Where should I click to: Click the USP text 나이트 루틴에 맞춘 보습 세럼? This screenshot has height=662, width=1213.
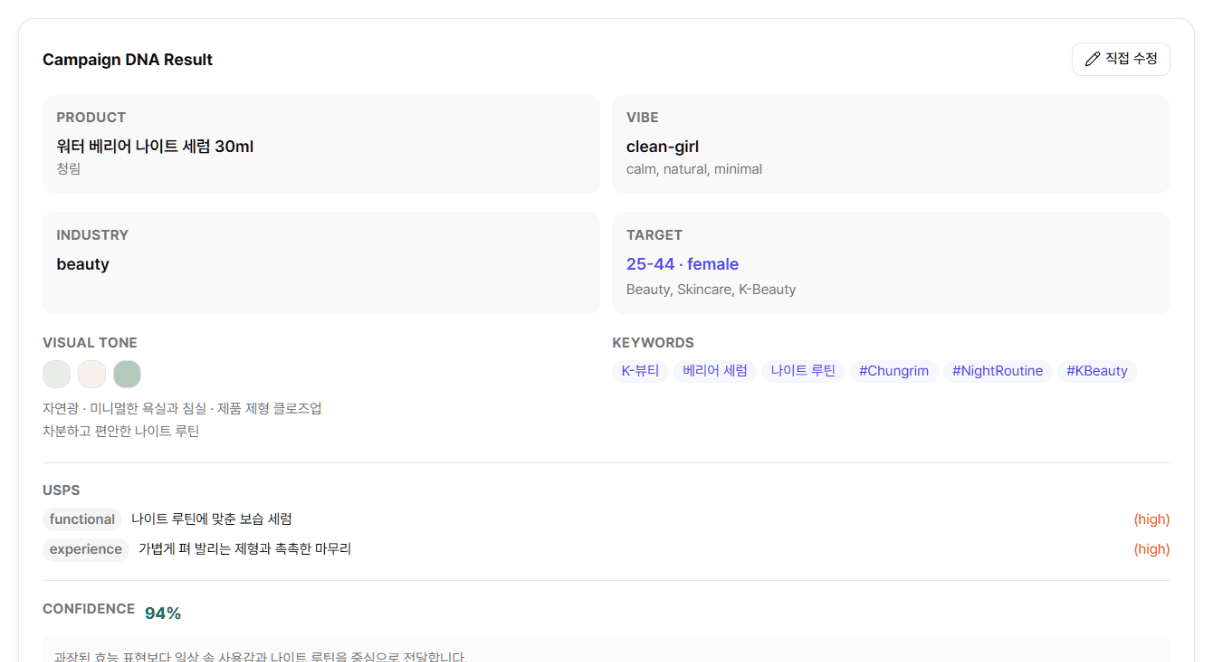coord(212,519)
